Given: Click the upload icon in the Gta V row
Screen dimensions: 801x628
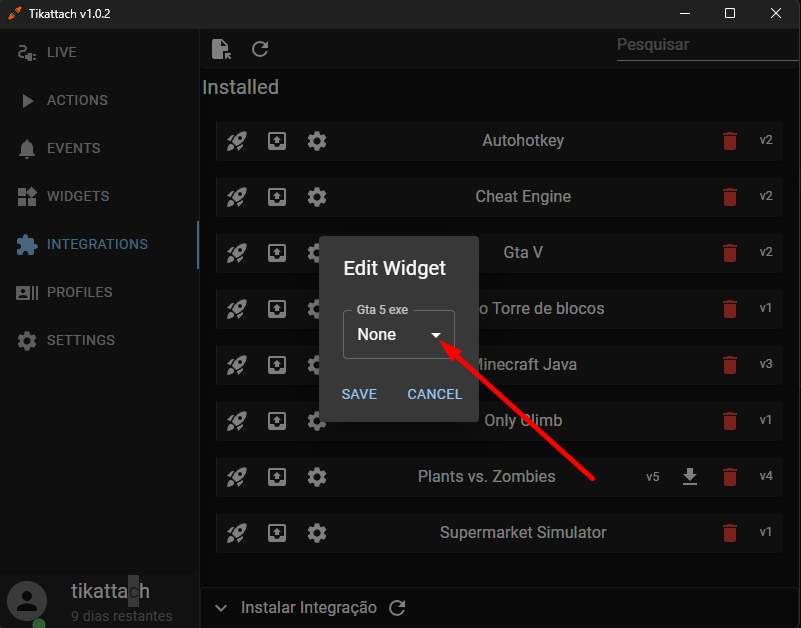Looking at the screenshot, I should point(277,252).
